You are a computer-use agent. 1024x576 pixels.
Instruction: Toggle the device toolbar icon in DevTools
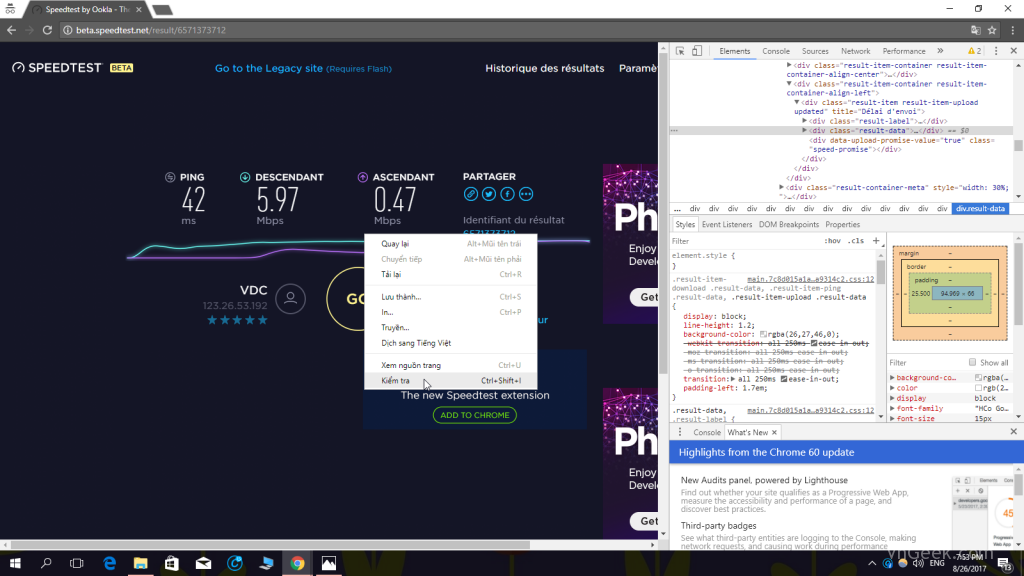coord(697,51)
